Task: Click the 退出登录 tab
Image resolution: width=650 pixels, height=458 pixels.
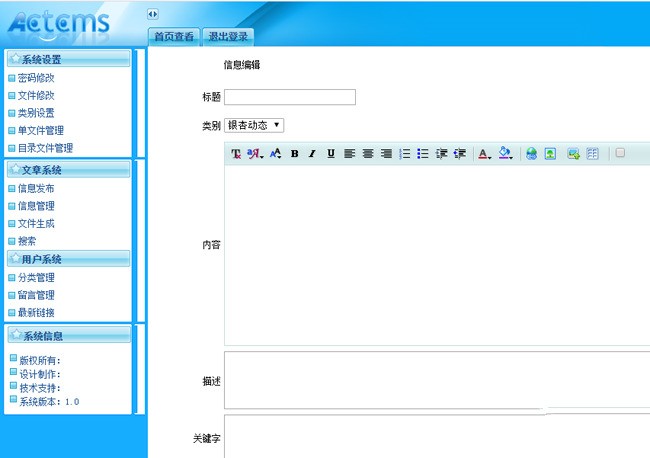Action: click(228, 36)
